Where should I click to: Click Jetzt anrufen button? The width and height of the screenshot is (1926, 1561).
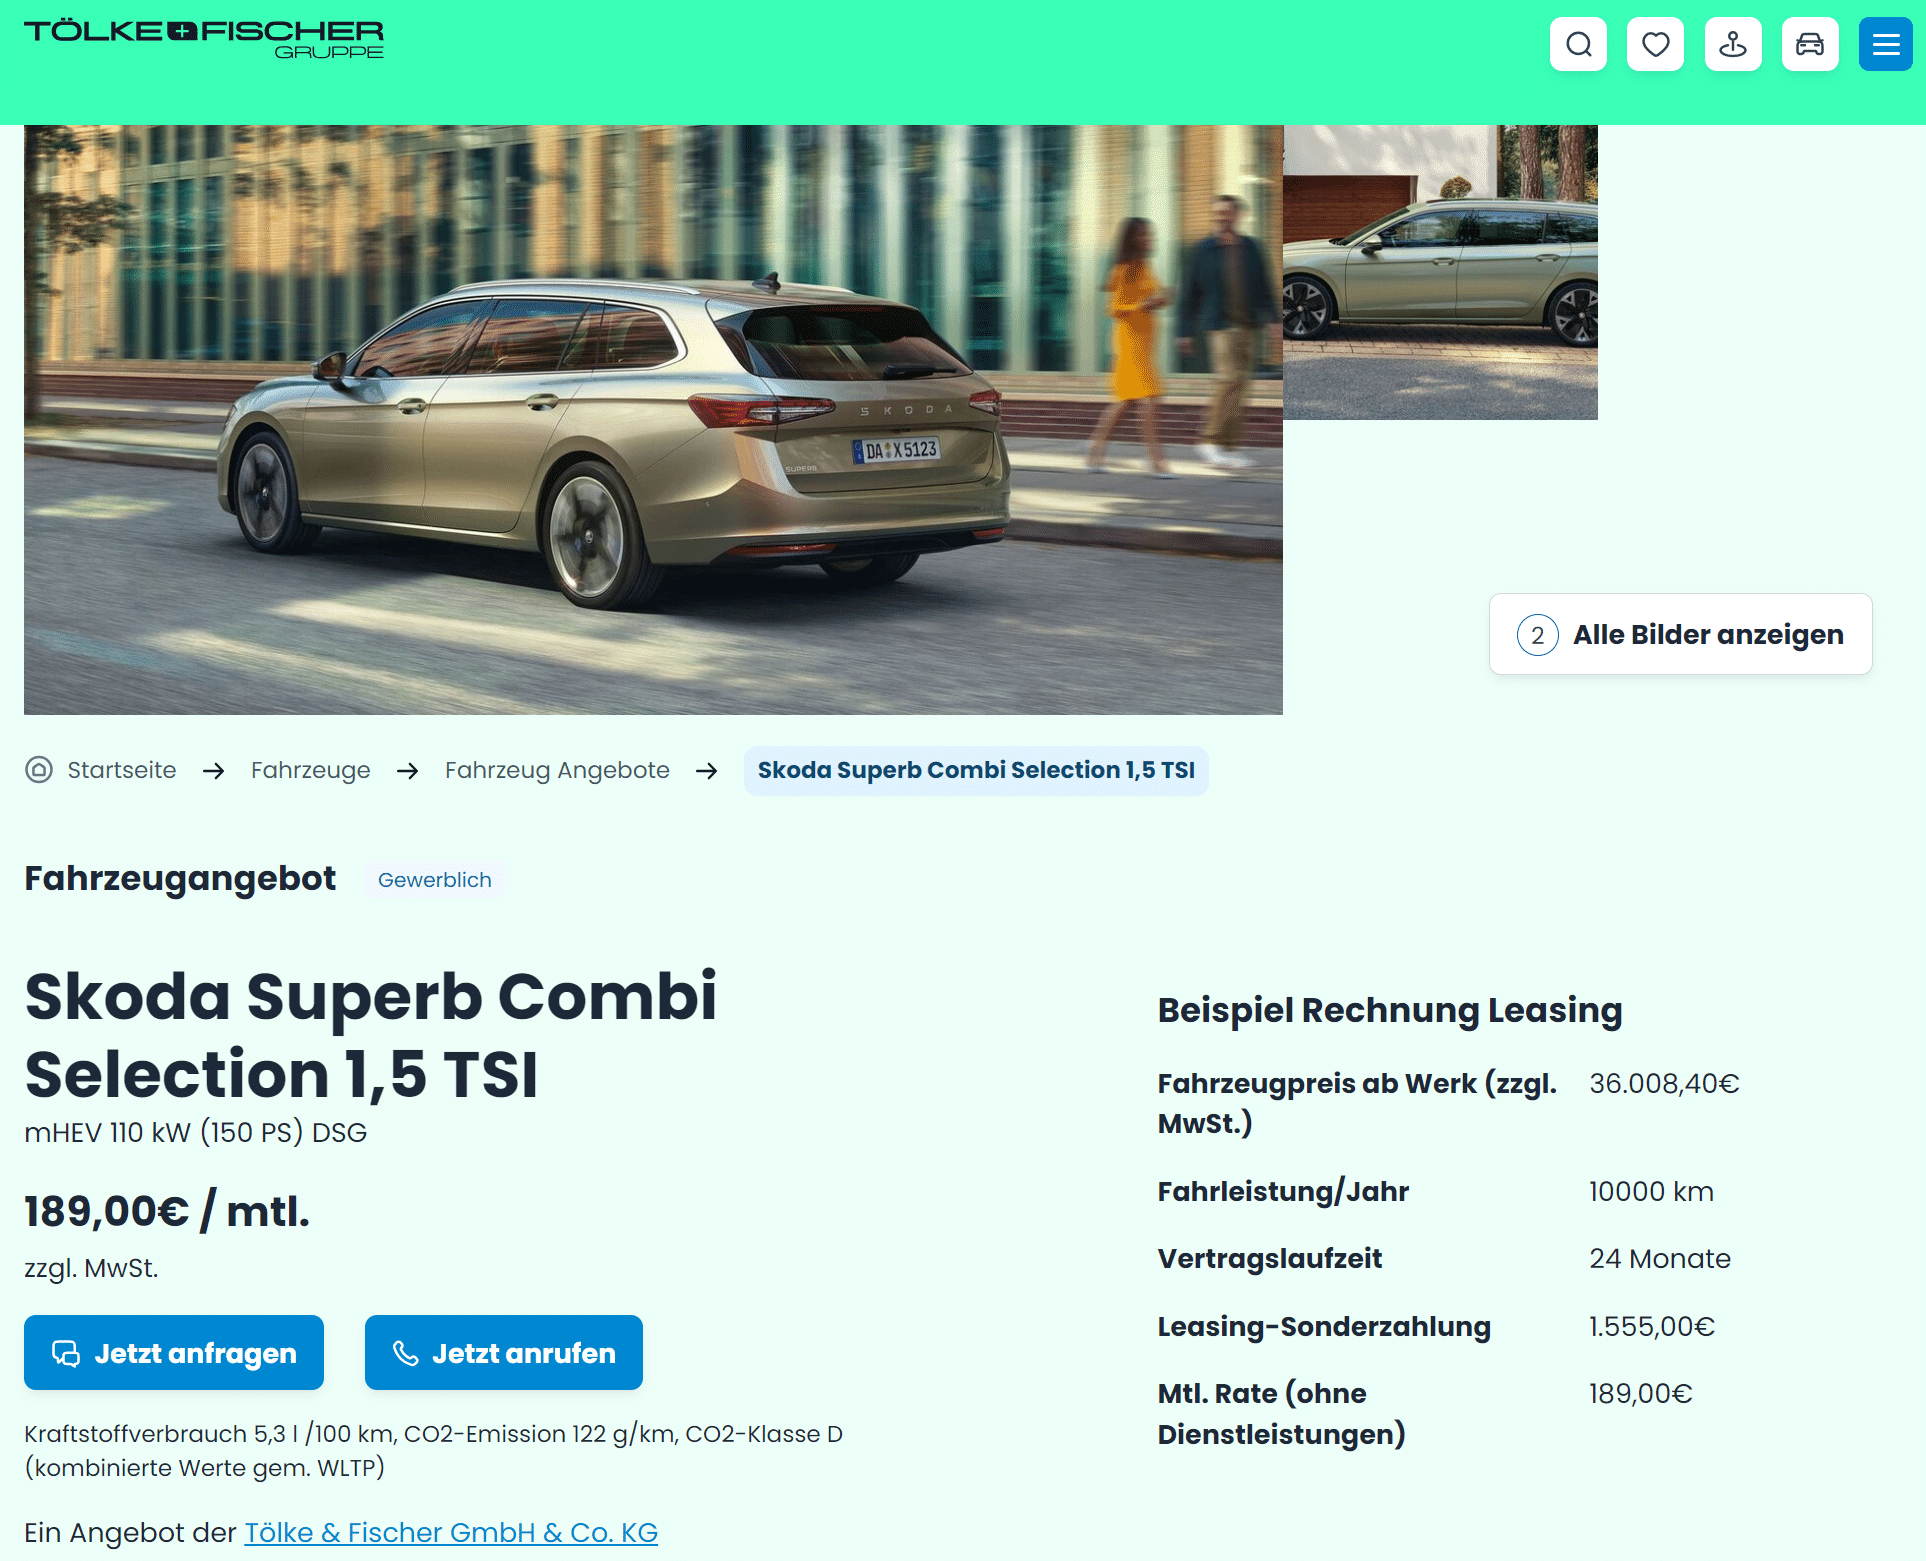click(504, 1352)
